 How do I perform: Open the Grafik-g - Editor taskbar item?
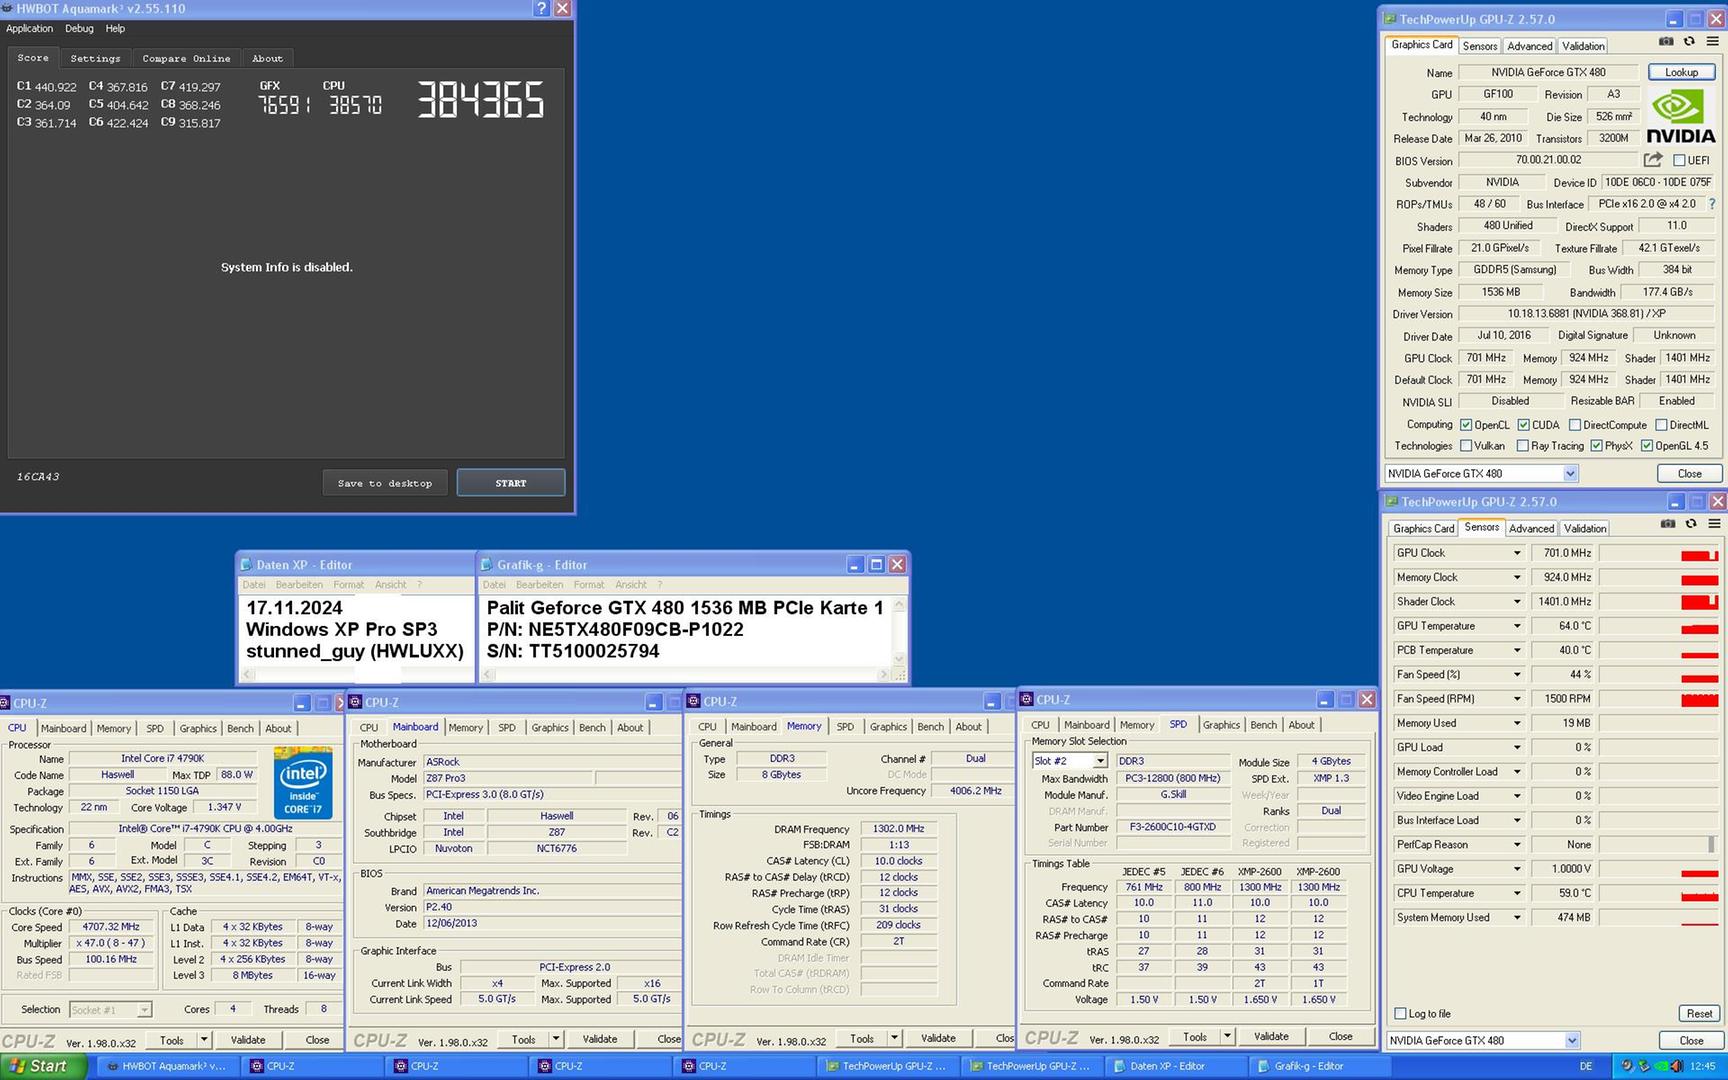1320,1066
